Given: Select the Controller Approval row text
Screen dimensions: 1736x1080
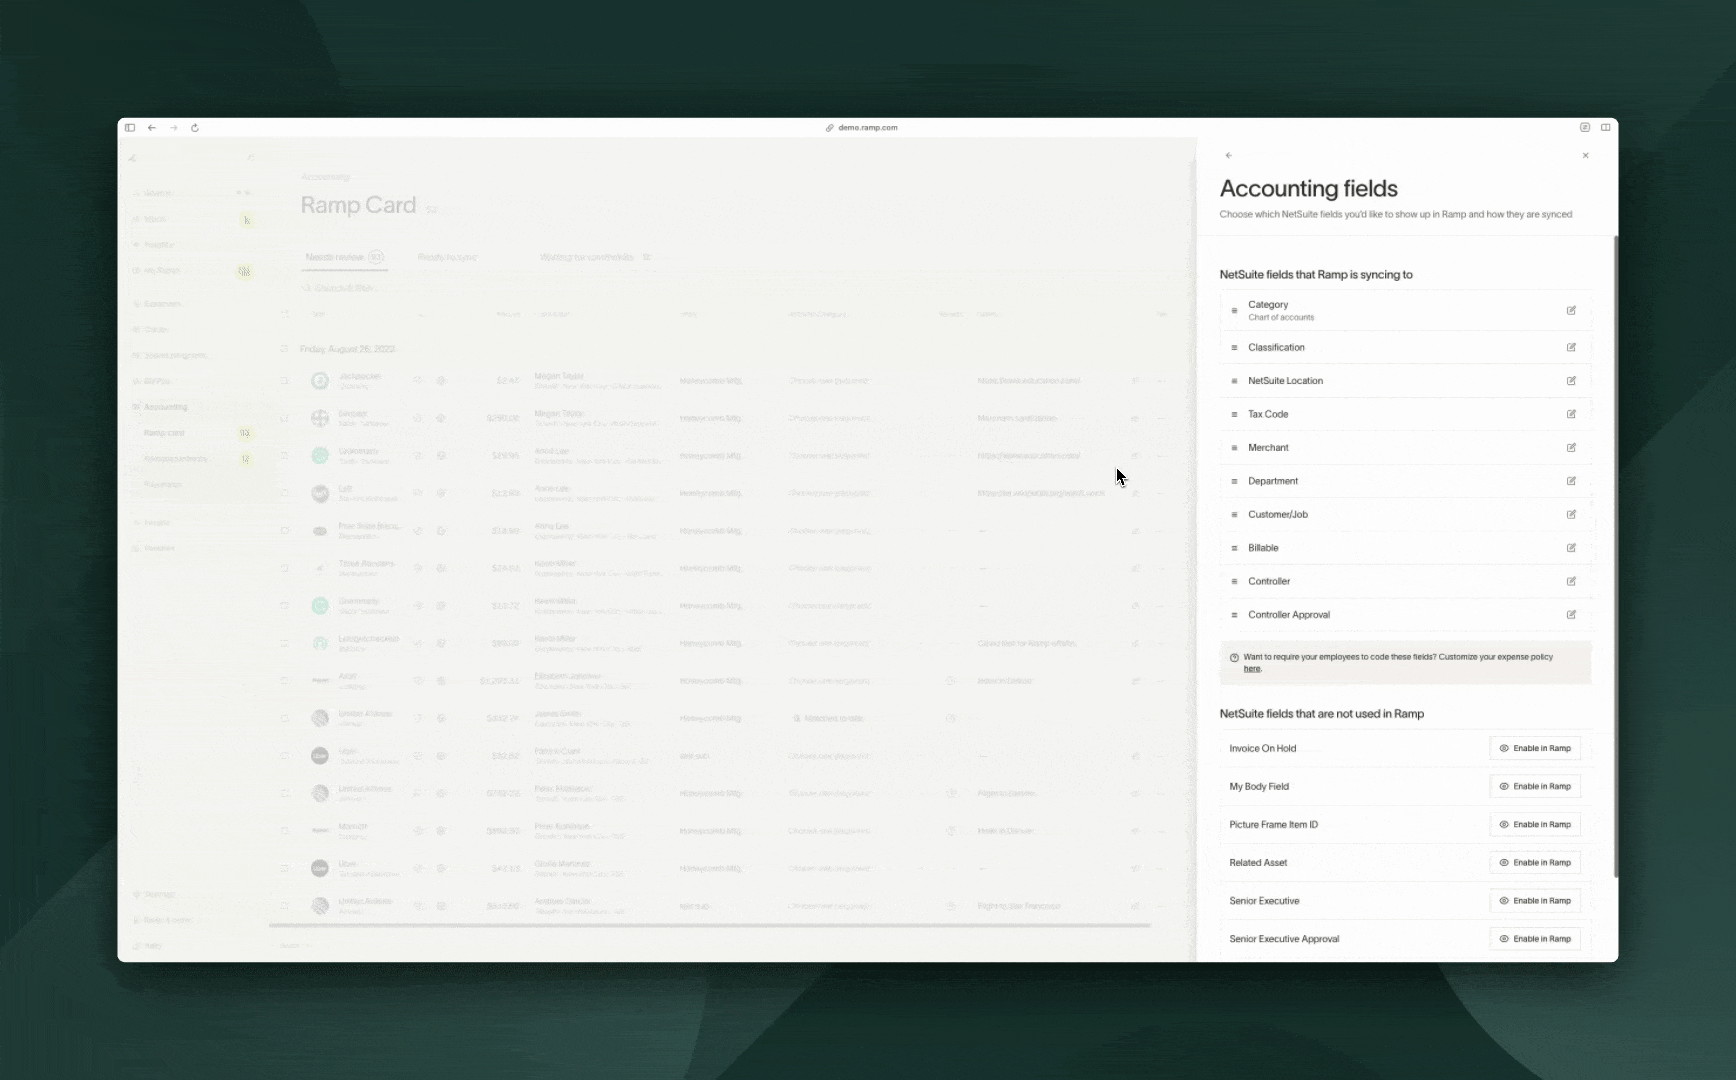Looking at the screenshot, I should click(x=1289, y=615).
